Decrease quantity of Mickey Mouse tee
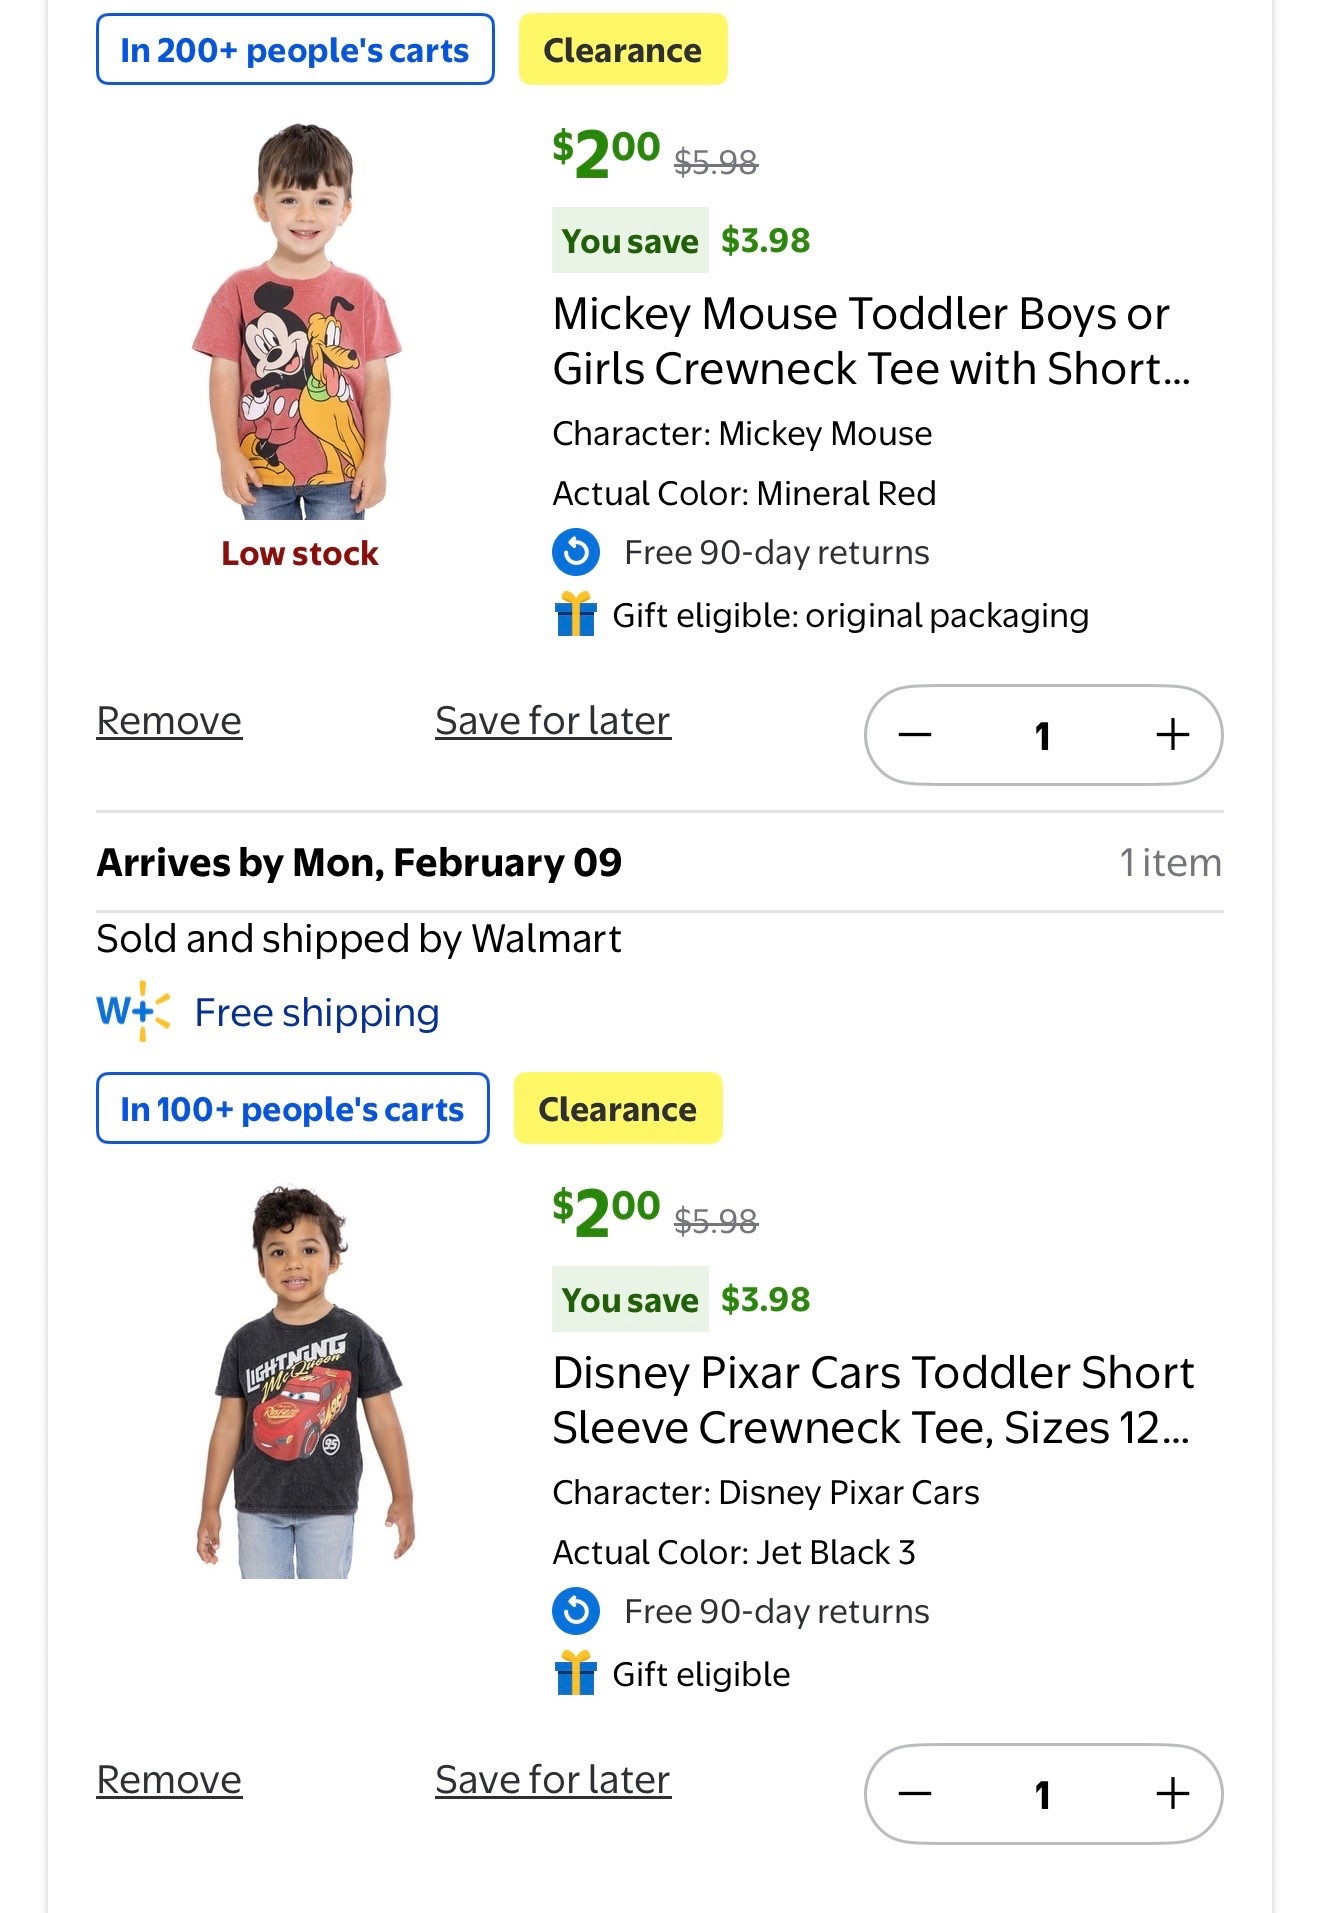 point(915,735)
